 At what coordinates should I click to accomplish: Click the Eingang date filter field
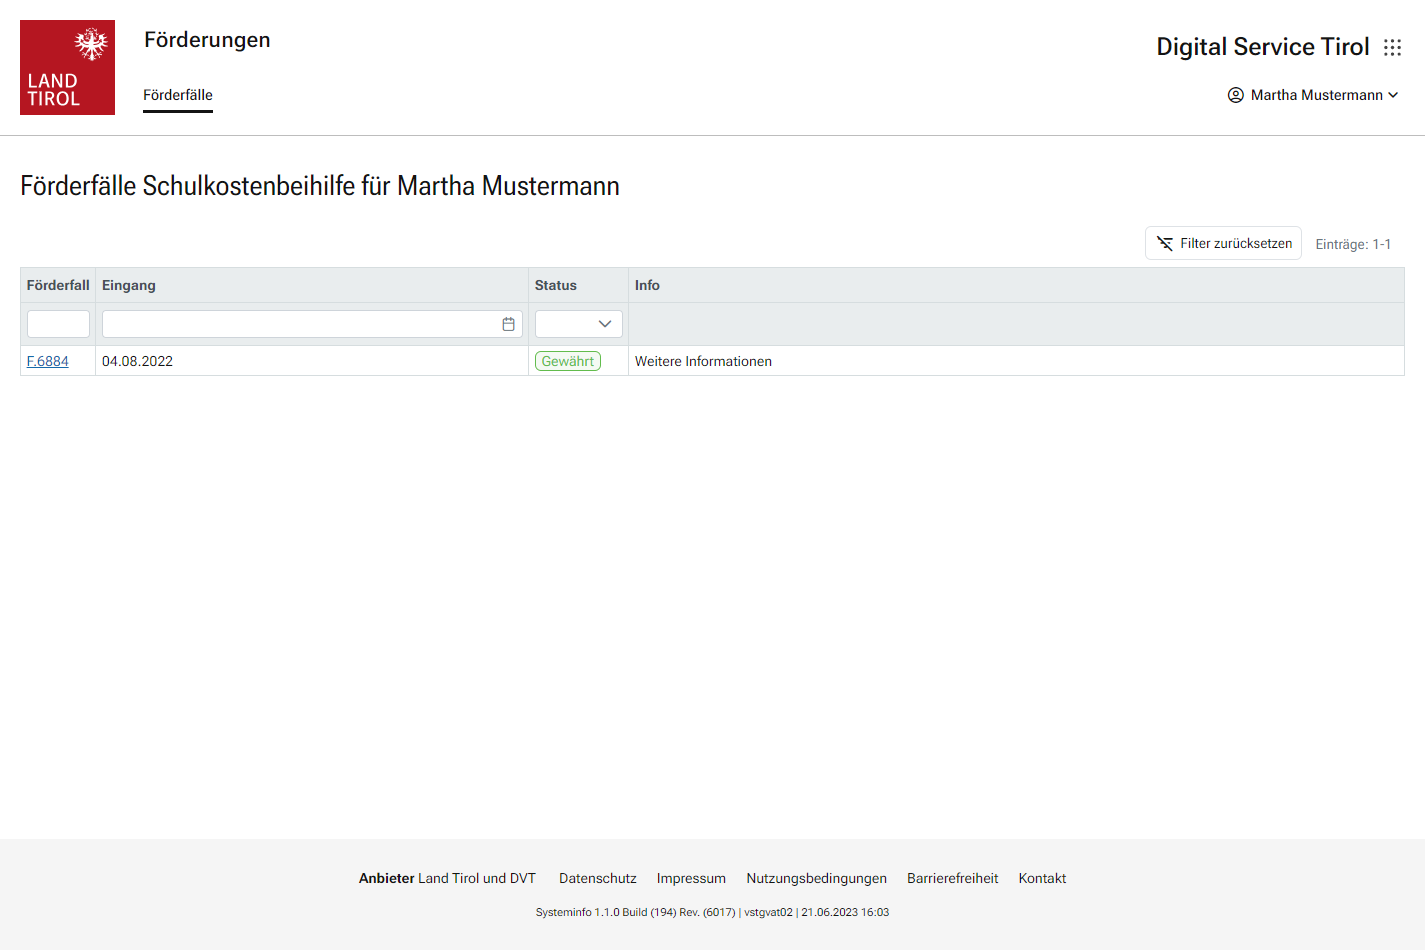tap(300, 324)
